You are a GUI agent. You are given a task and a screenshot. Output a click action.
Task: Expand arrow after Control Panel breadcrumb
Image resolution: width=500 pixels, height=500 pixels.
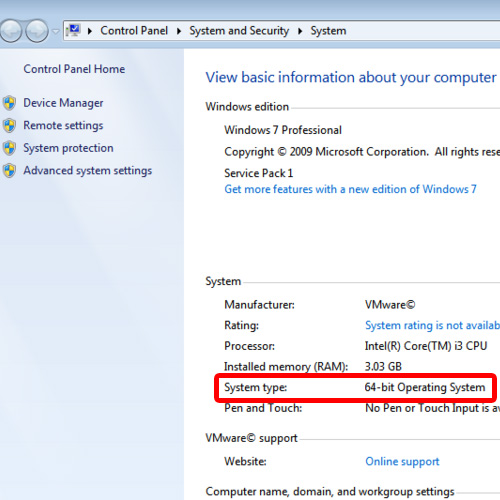click(179, 31)
